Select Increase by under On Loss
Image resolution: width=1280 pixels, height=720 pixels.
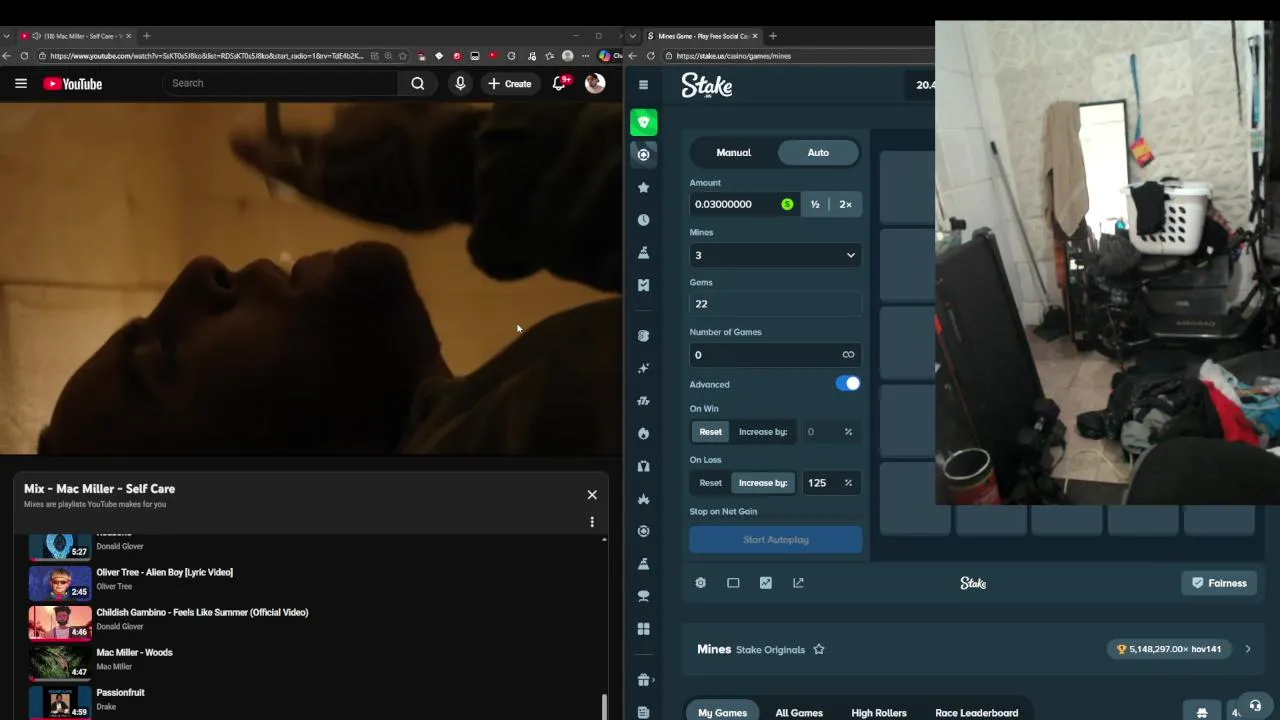point(763,483)
